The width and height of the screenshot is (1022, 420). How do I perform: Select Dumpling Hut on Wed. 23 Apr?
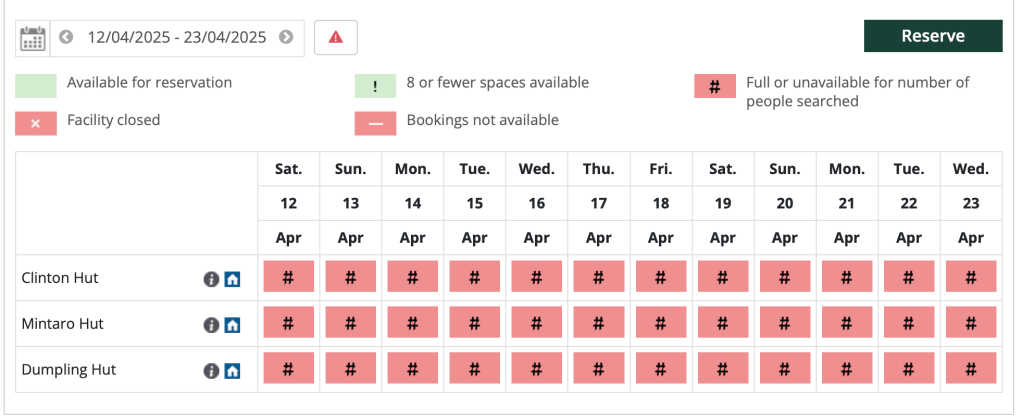(970, 370)
